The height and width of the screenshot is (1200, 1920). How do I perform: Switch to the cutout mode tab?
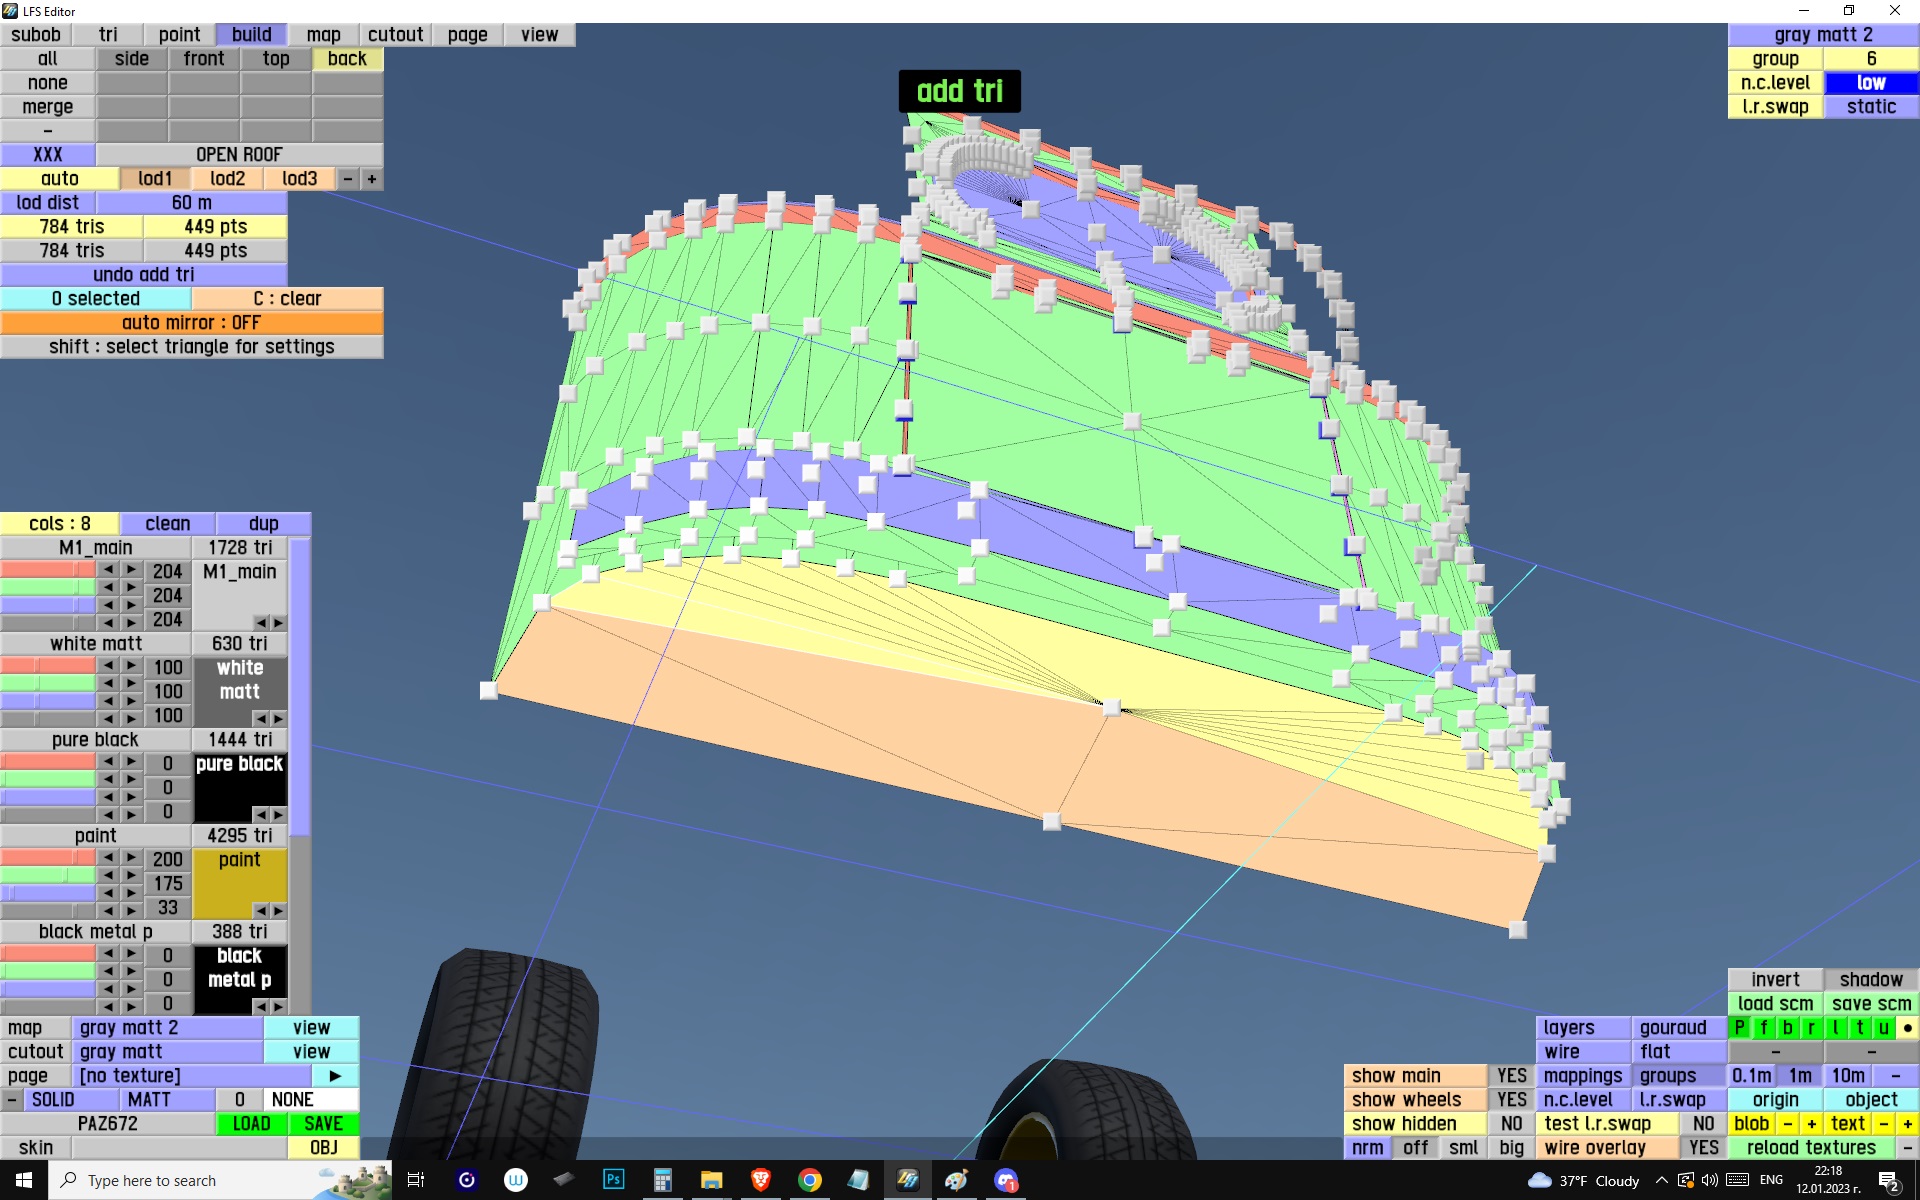click(x=395, y=35)
